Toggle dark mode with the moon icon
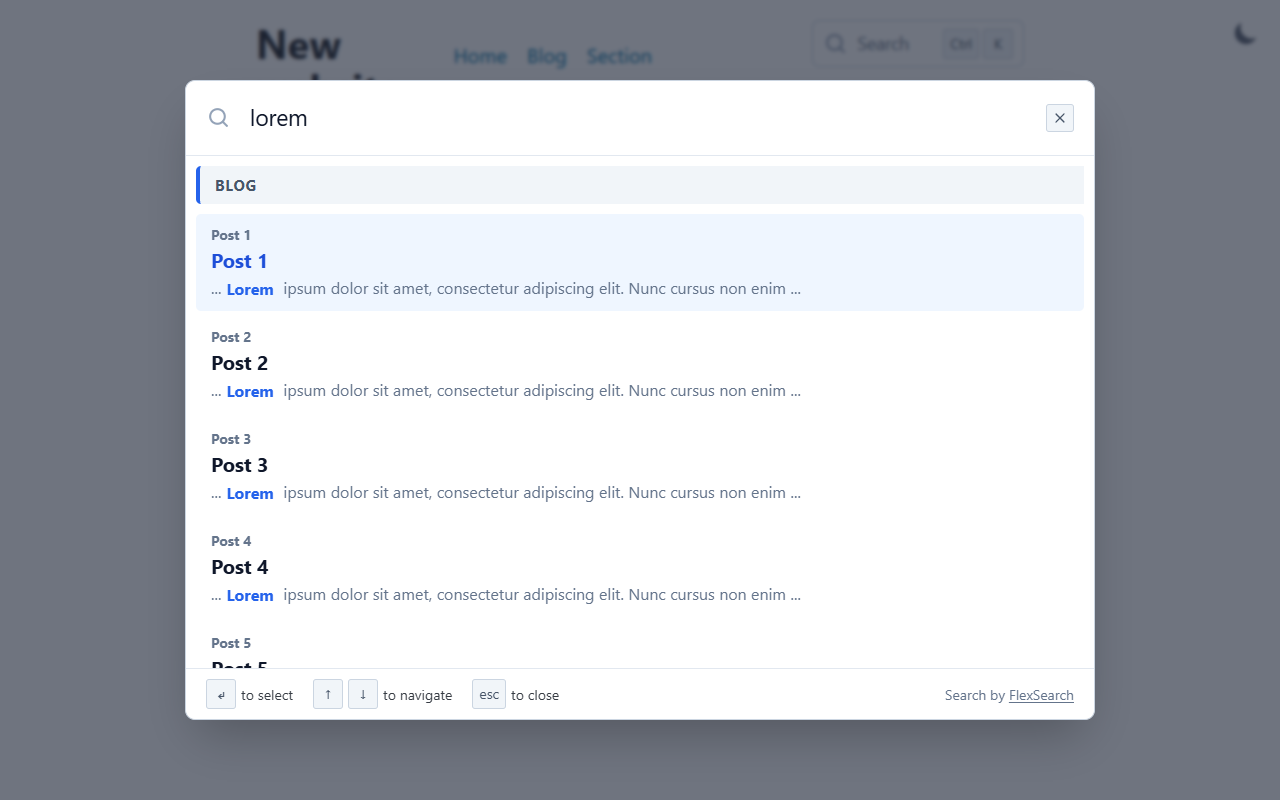This screenshot has height=800, width=1280. (x=1245, y=34)
